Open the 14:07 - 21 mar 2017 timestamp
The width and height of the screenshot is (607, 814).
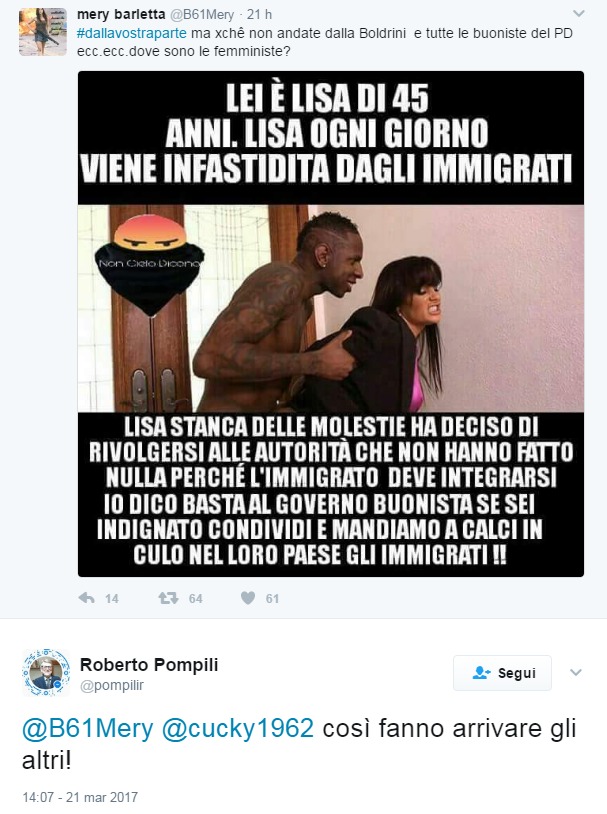(80, 797)
